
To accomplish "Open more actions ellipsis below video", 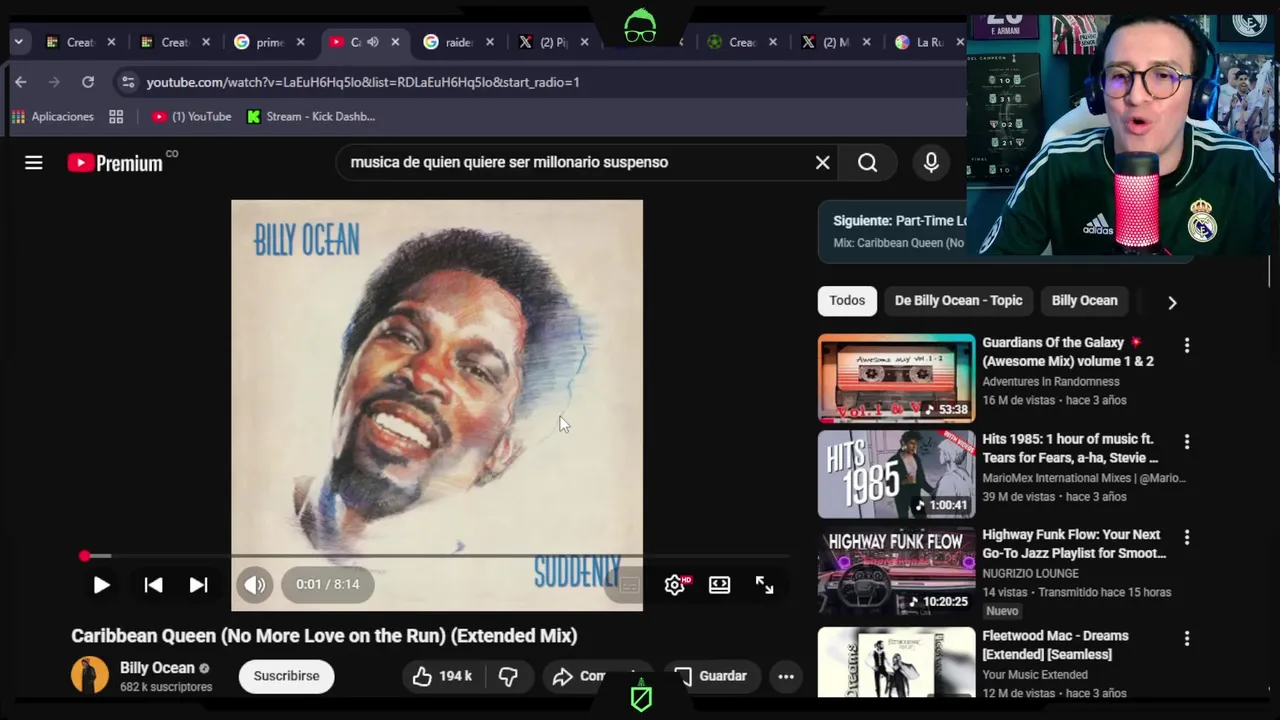I will pos(786,677).
